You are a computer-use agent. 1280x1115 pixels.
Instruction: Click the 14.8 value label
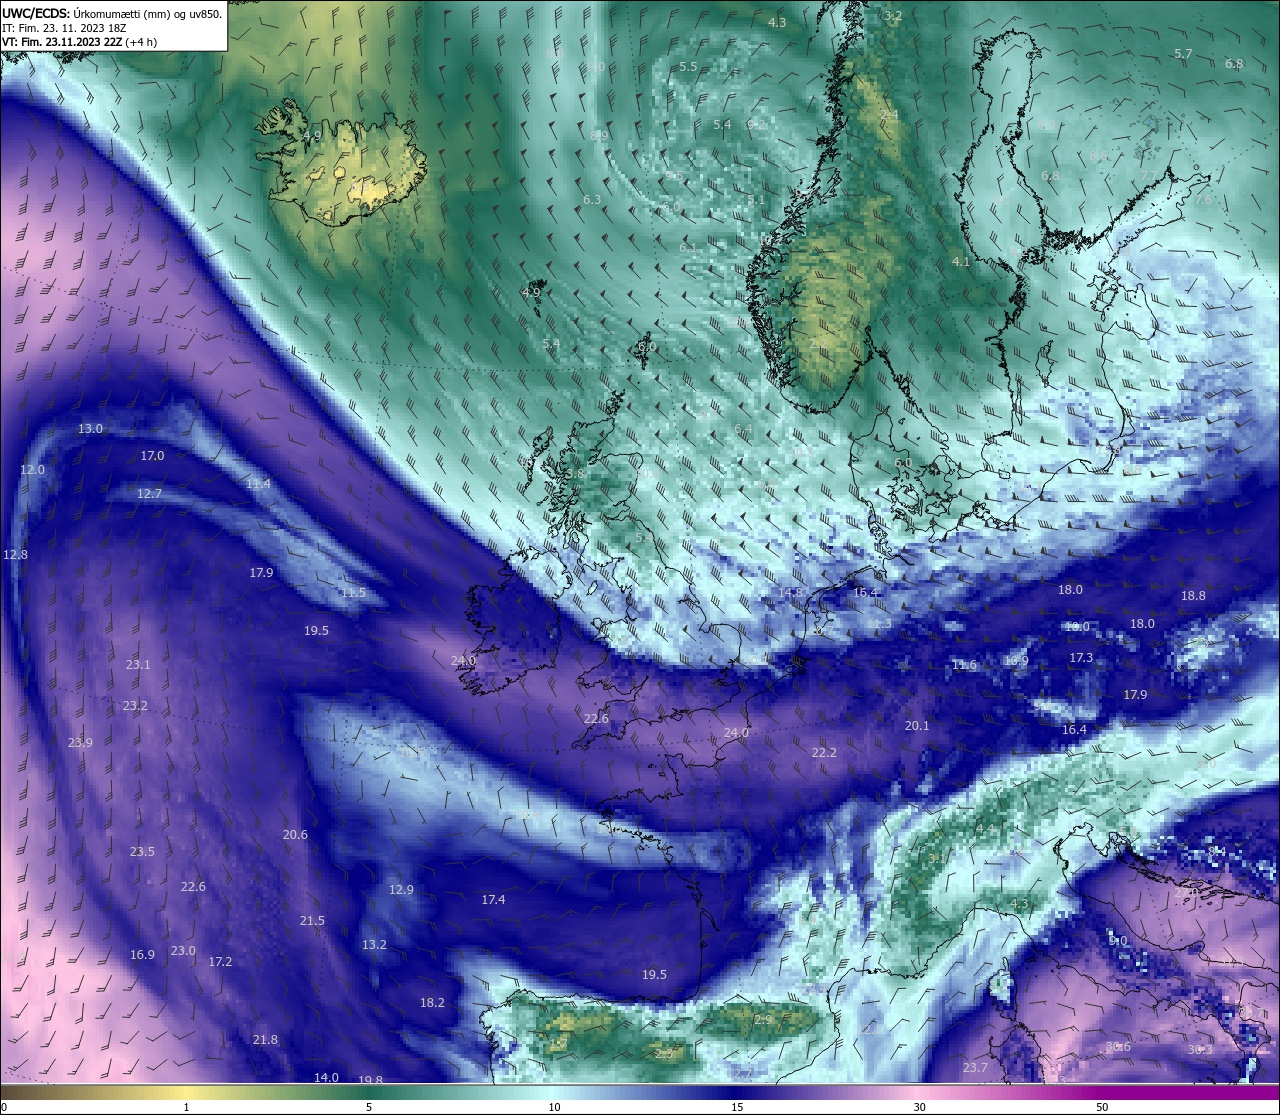791,593
